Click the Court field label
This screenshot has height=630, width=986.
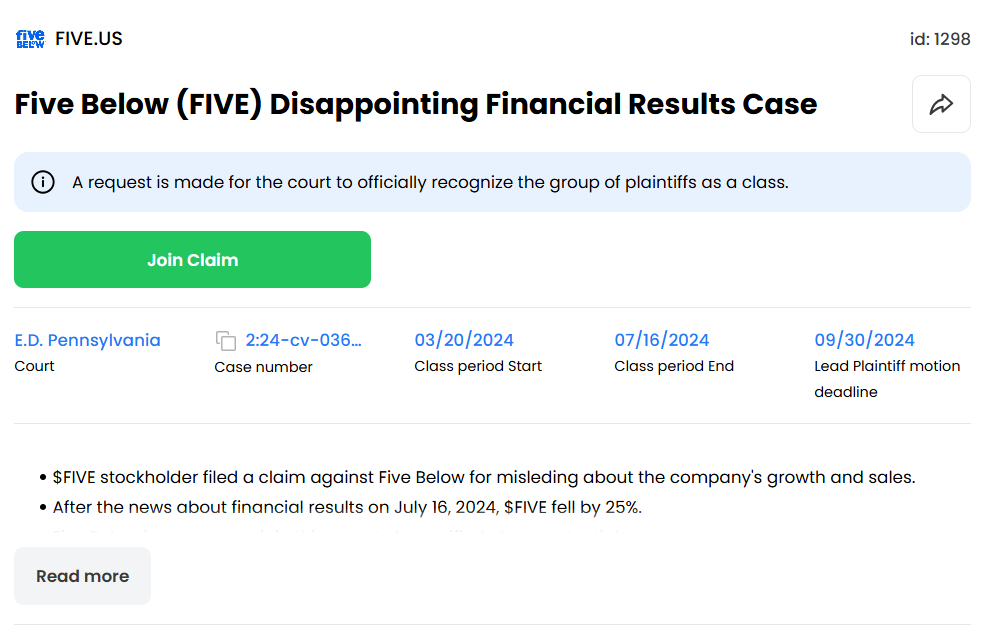tap(35, 366)
